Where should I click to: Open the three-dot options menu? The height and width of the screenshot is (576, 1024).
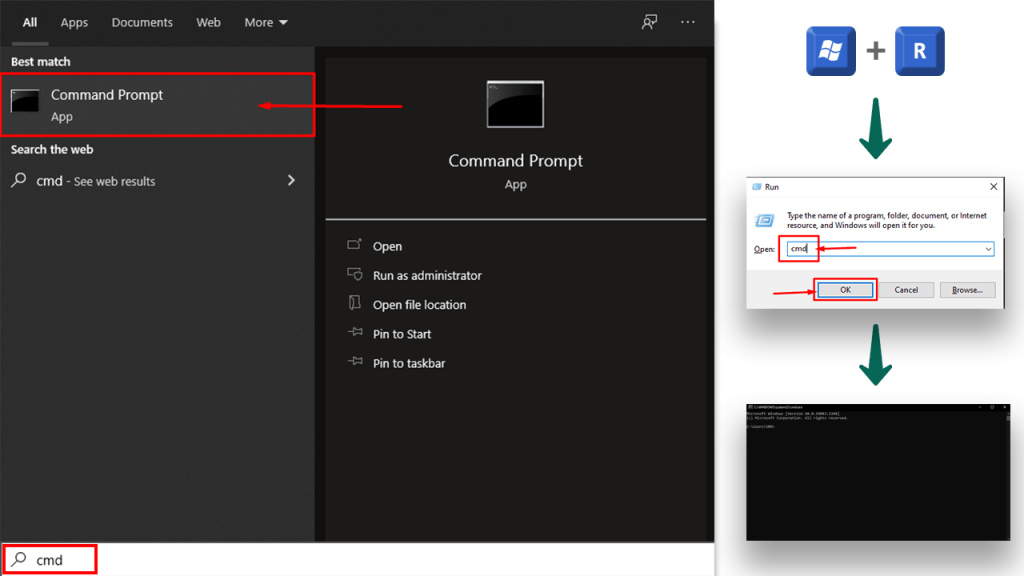coord(687,22)
